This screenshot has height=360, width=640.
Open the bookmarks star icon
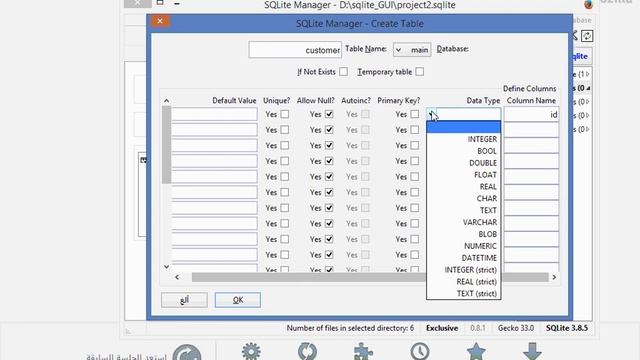[476, 351]
